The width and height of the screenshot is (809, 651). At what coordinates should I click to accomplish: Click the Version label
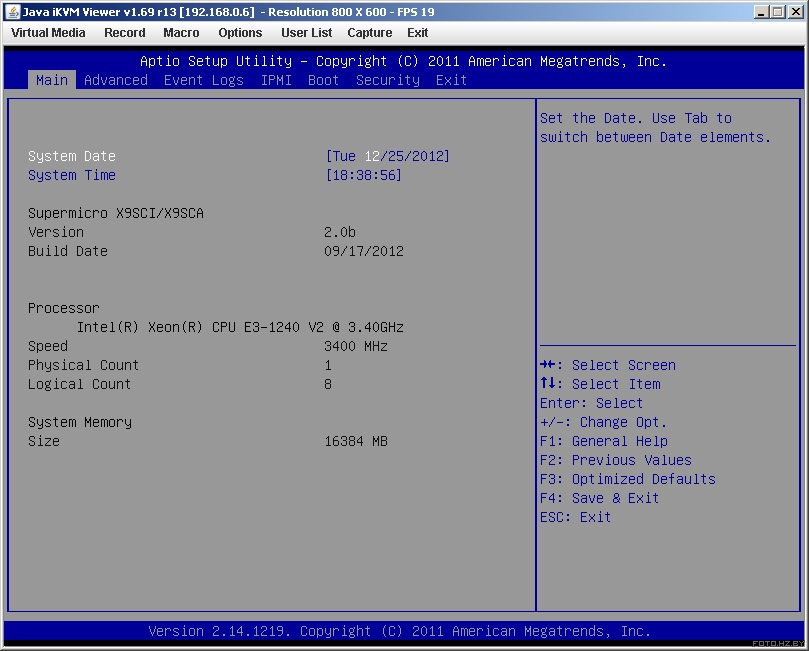[56, 232]
